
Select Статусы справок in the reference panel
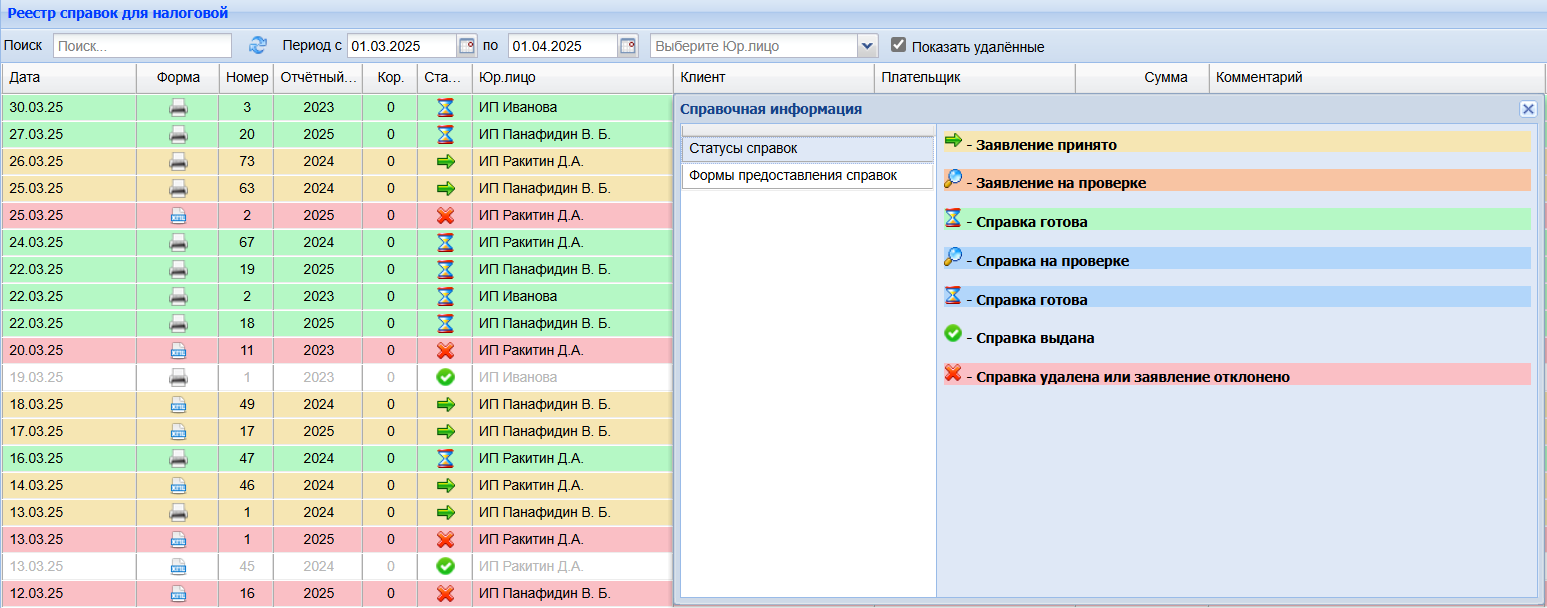(x=807, y=148)
